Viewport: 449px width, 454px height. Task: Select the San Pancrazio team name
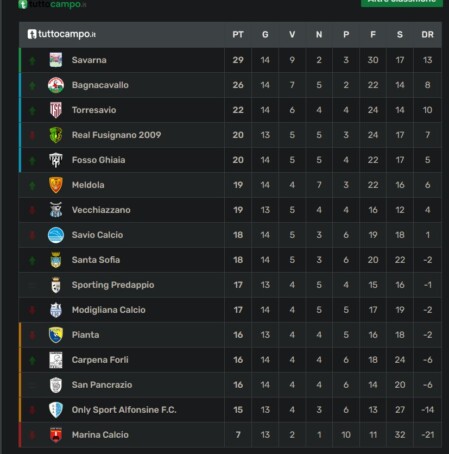pyautogui.click(x=102, y=385)
